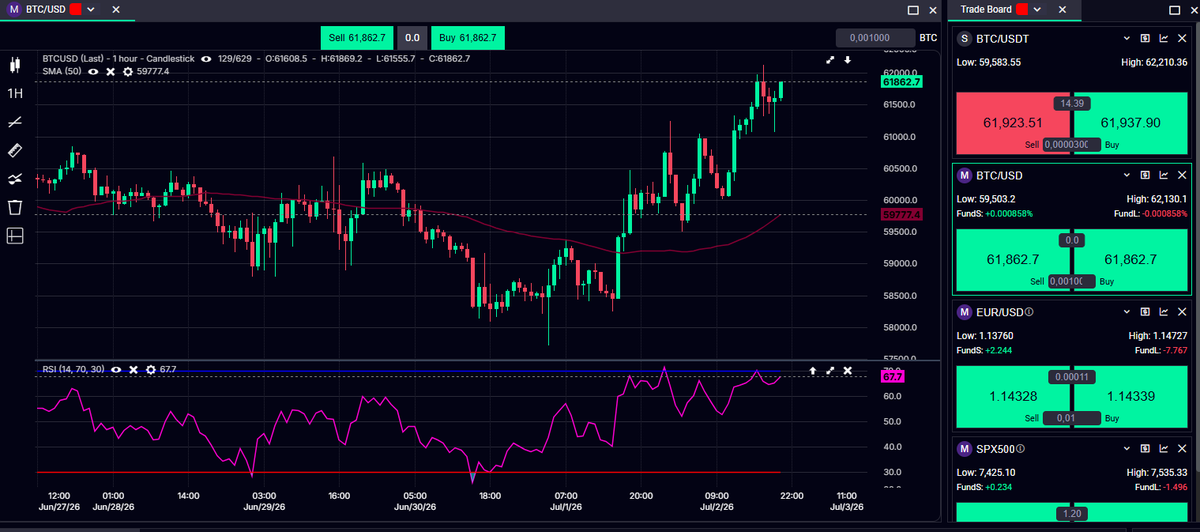The image size is (1200, 532).
Task: Open order form icon on SPX500 card
Action: tap(1145, 448)
